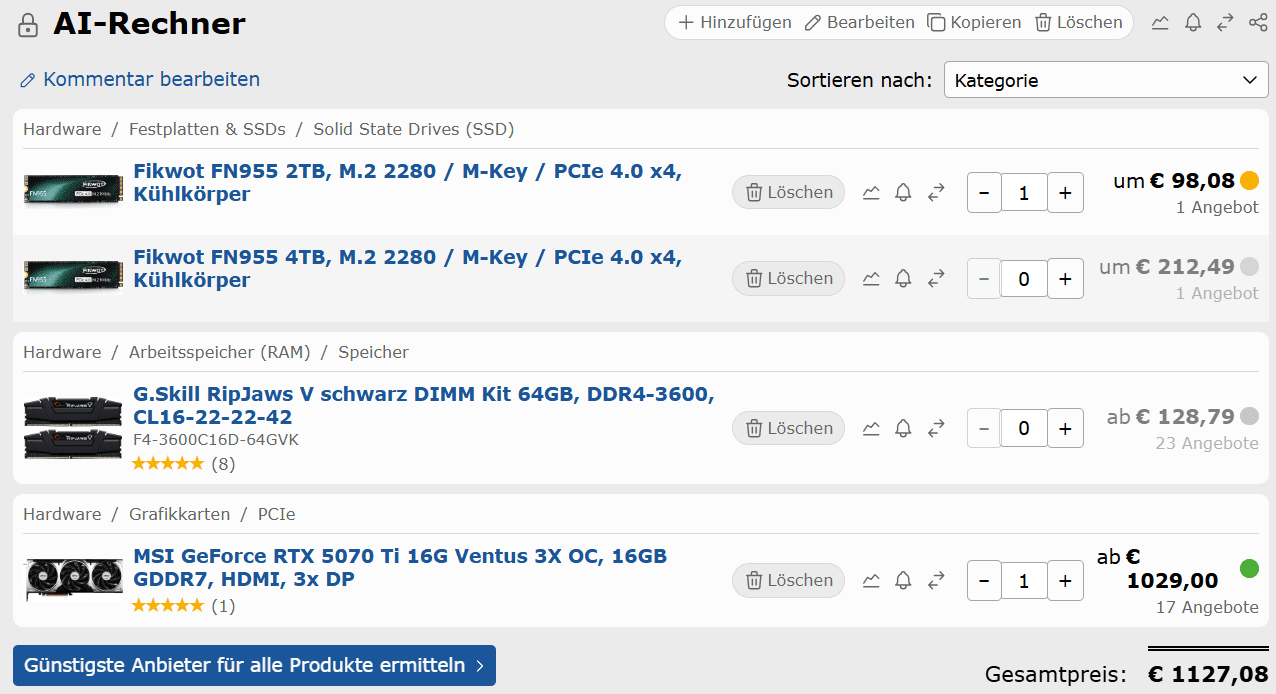Click the lock icon beside AI-Rechner
1276x694 pixels.
[x=28, y=25]
